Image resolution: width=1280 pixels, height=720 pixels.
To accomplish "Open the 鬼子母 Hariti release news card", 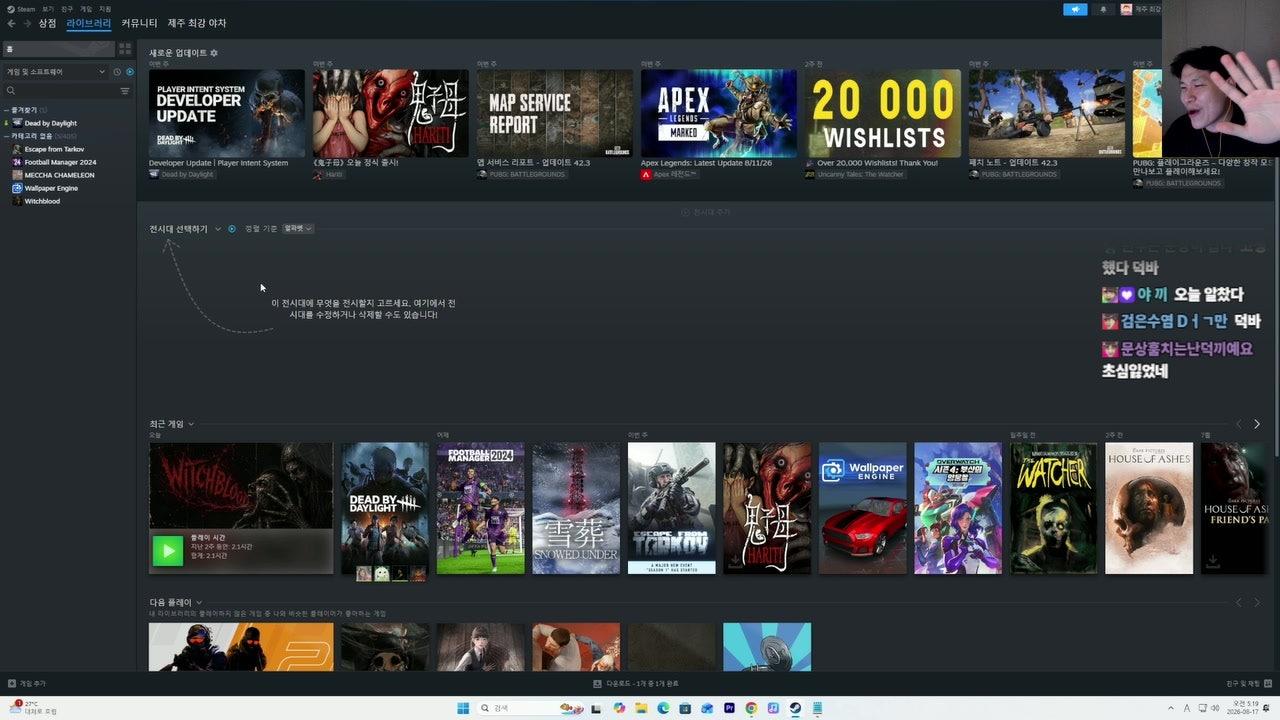I will 391,113.
